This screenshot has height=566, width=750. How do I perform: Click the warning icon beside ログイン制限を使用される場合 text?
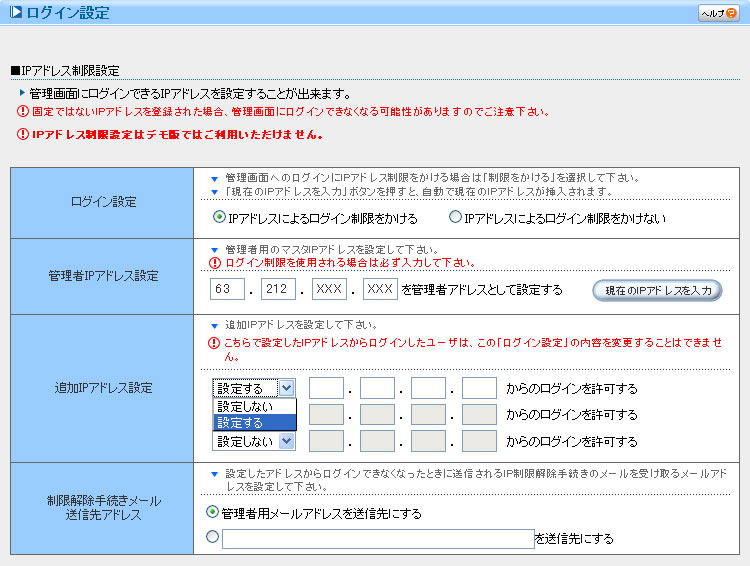coord(213,263)
